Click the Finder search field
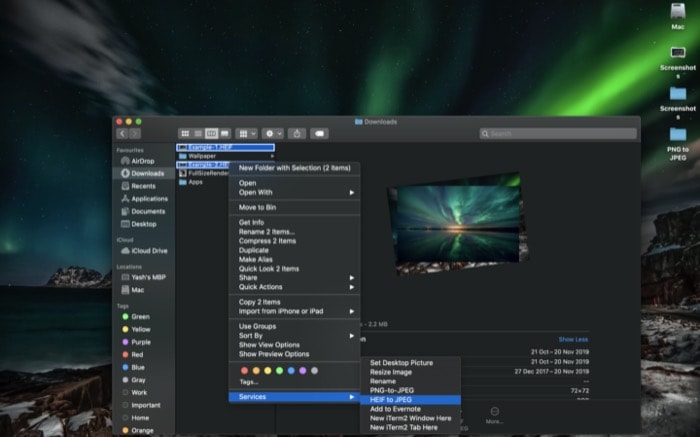Viewport: 700px width, 437px height. [x=558, y=133]
